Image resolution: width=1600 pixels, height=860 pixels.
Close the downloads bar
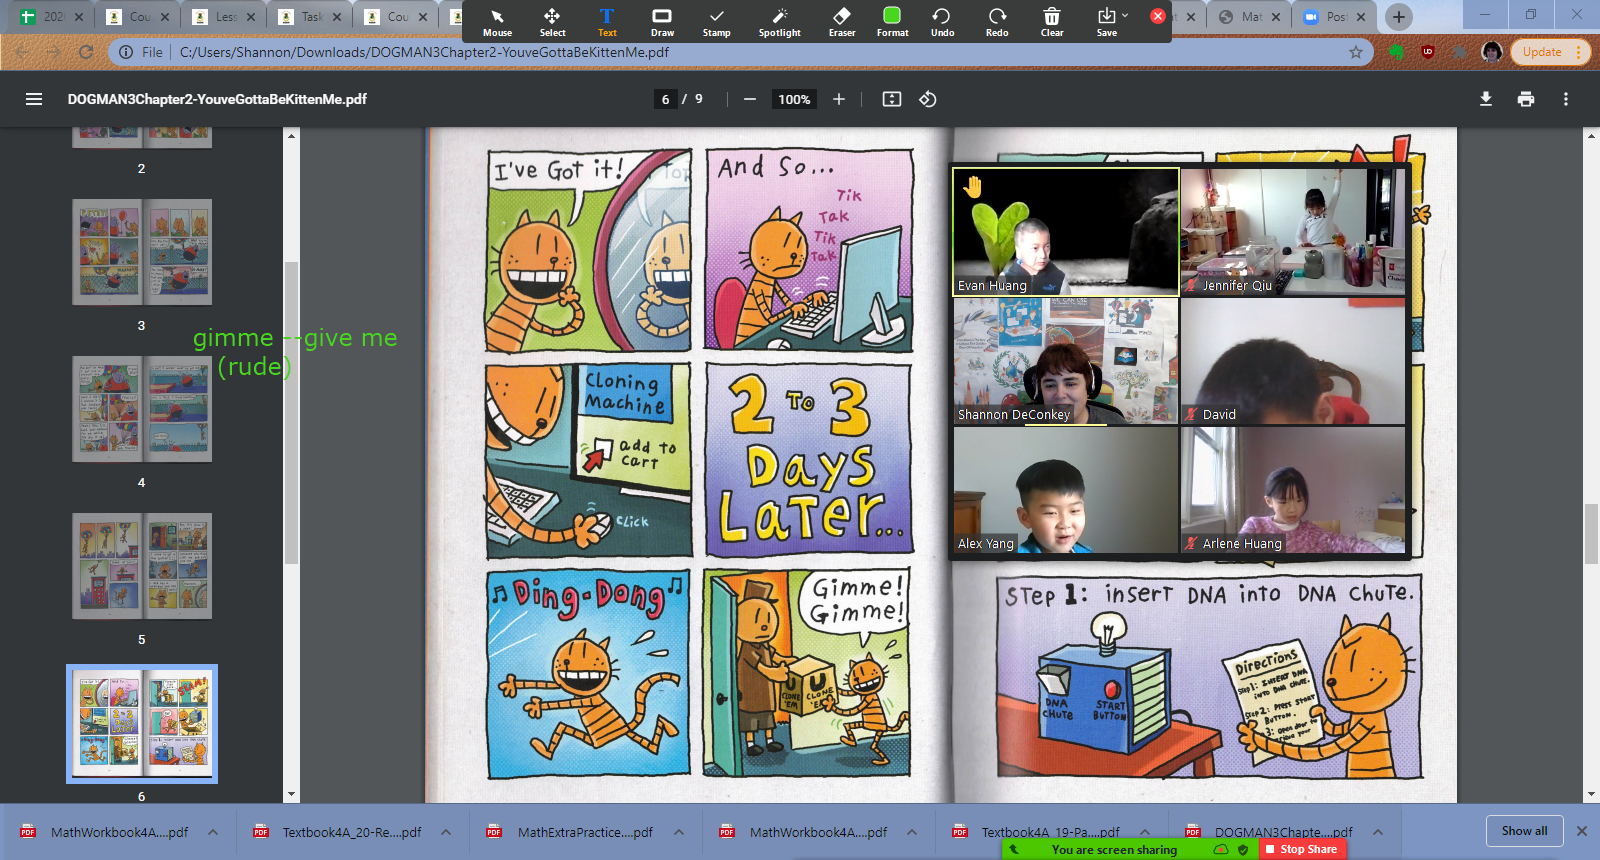tap(1582, 831)
